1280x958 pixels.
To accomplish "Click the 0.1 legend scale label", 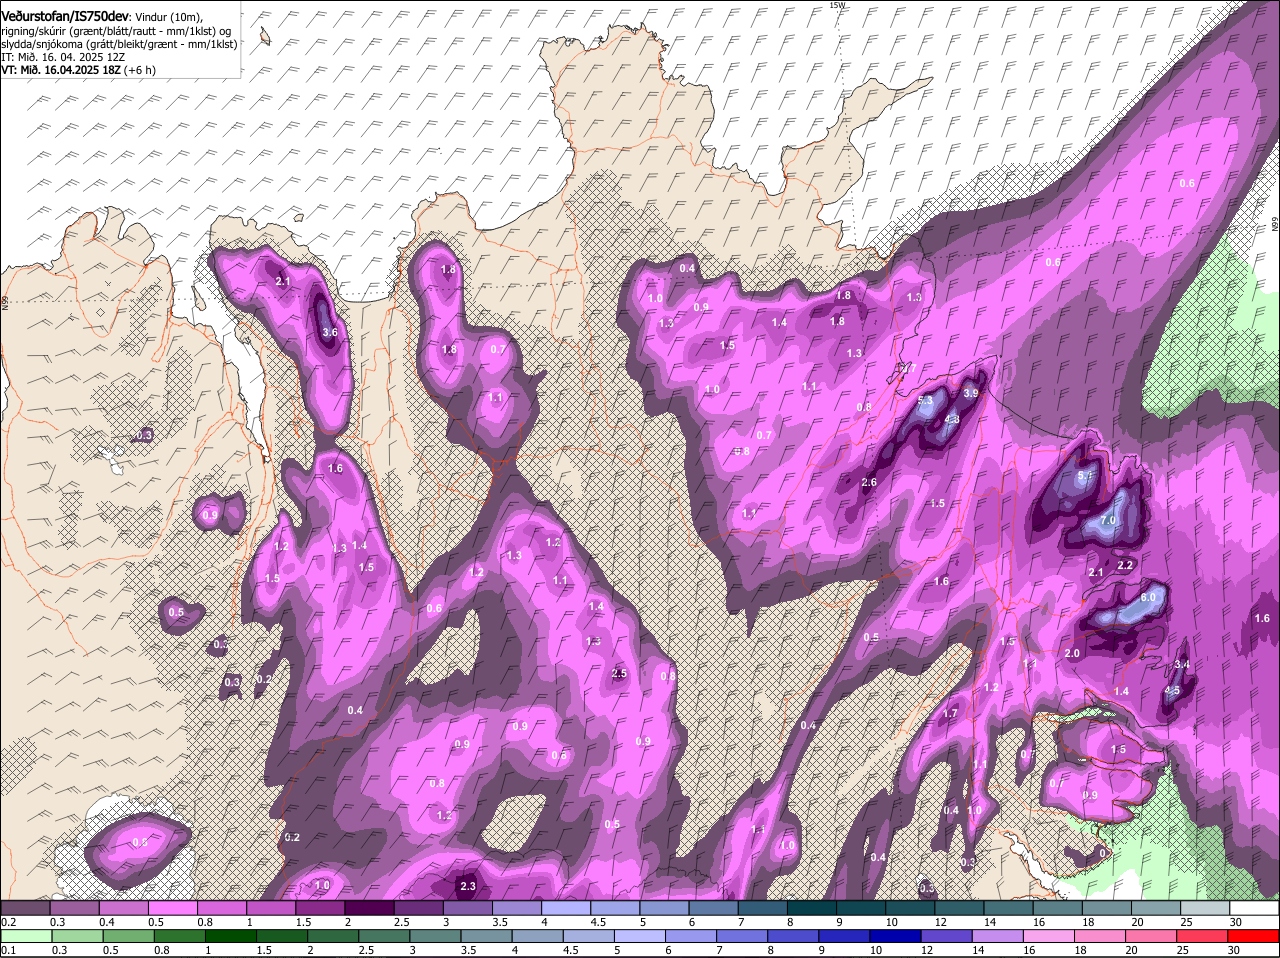I will coord(8,950).
